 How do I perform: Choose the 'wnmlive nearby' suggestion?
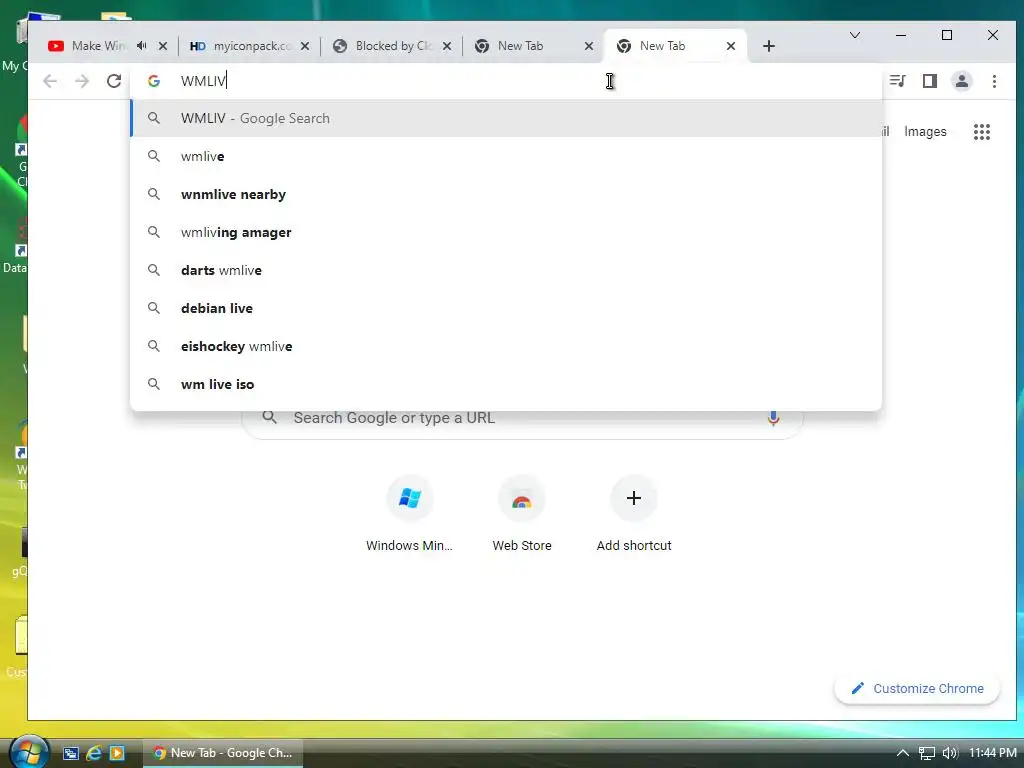[x=506, y=194]
